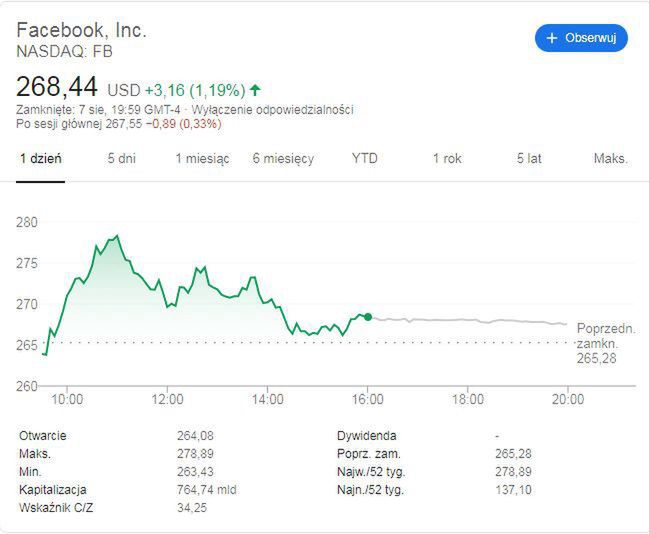Click the Facebook, Inc. company title
649x534 pixels.
point(81,30)
